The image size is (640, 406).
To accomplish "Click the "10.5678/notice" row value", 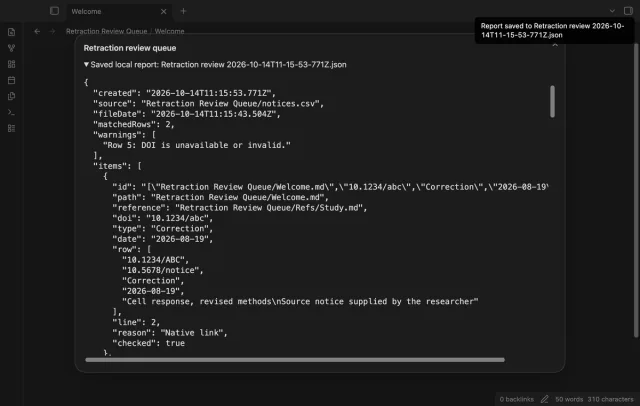I will pos(162,271).
